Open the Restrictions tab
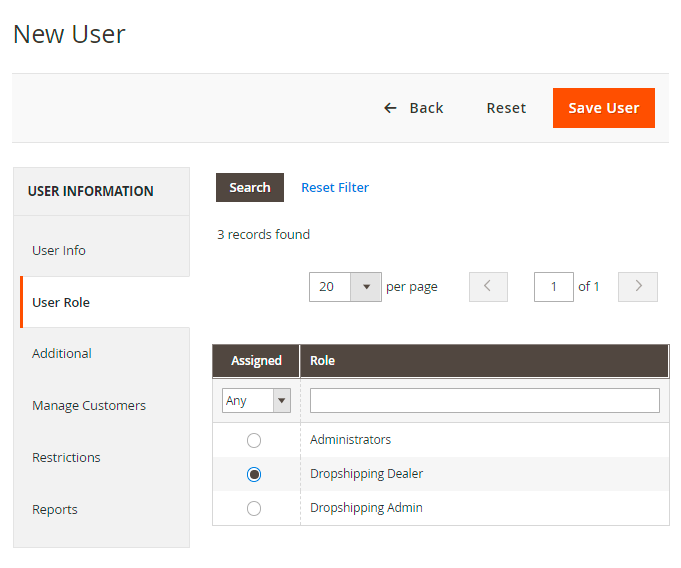Image resolution: width=681 pixels, height=568 pixels. point(66,457)
